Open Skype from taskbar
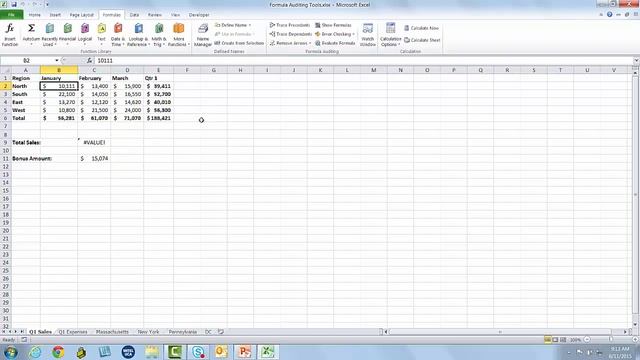This screenshot has width=640, height=360. [x=198, y=352]
